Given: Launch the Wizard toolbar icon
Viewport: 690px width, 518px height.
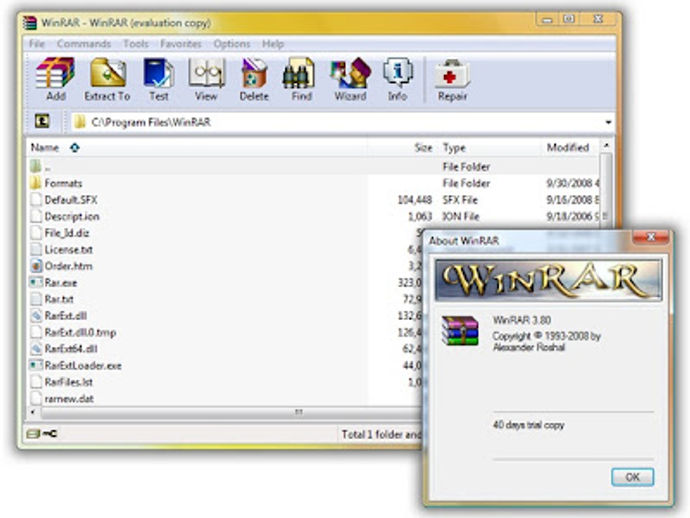Looking at the screenshot, I should (x=350, y=73).
